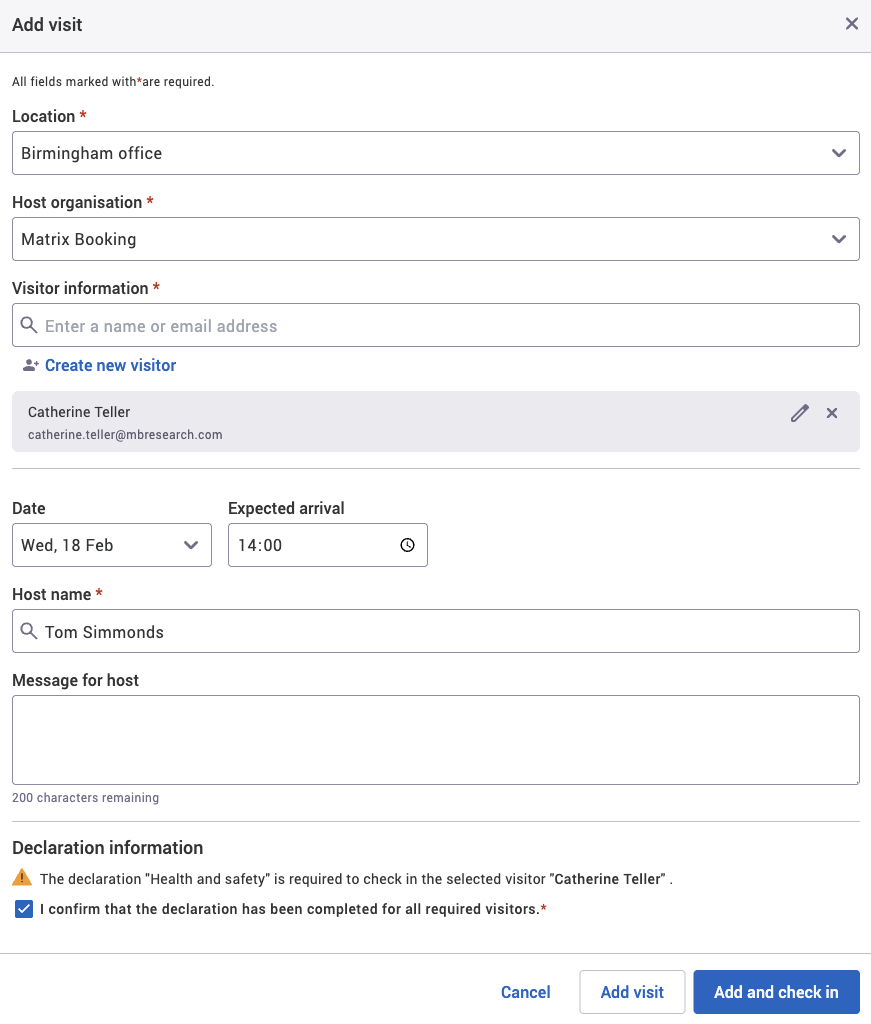Click the warning triangle in Declaration information

(x=21, y=879)
